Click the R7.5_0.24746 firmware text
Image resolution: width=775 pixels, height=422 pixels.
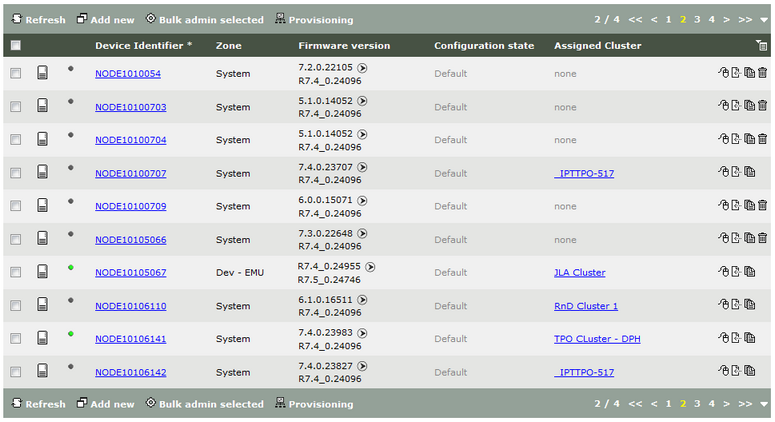[329, 280]
